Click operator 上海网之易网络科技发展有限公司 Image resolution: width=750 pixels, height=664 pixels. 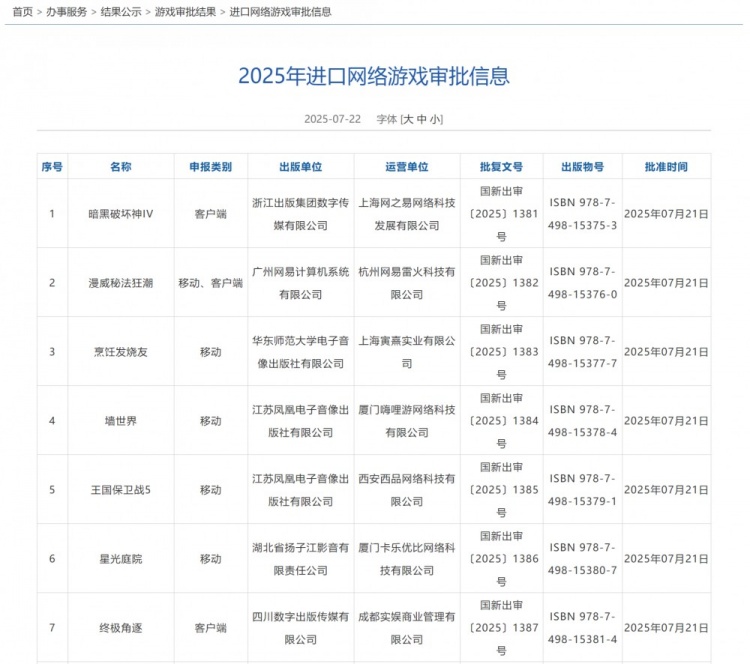point(407,214)
